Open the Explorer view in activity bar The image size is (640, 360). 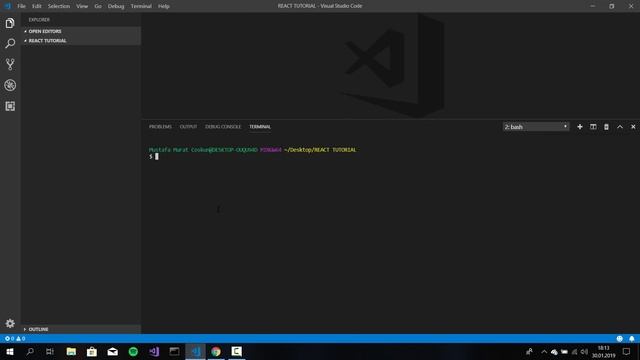click(10, 23)
